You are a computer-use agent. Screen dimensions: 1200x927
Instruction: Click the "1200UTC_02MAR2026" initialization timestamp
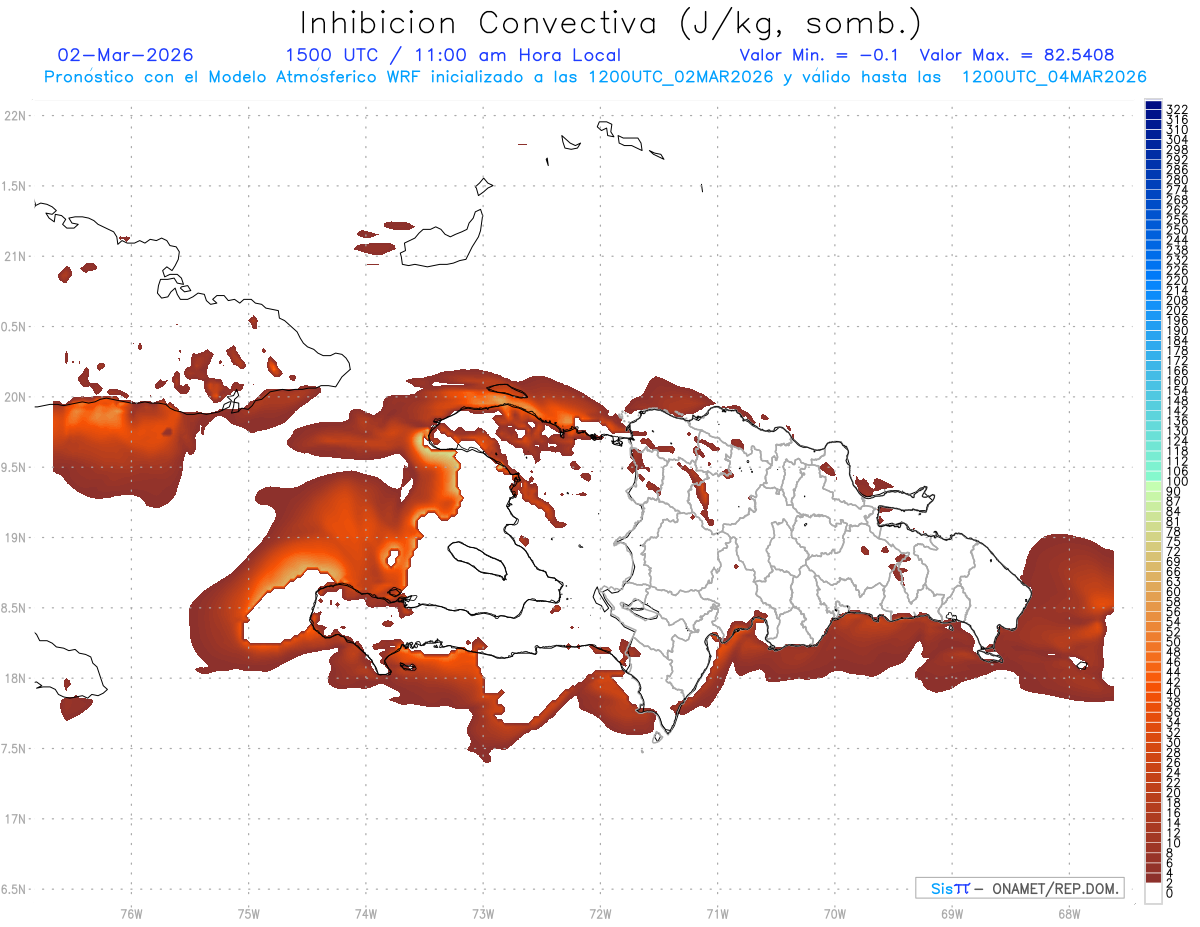680,76
